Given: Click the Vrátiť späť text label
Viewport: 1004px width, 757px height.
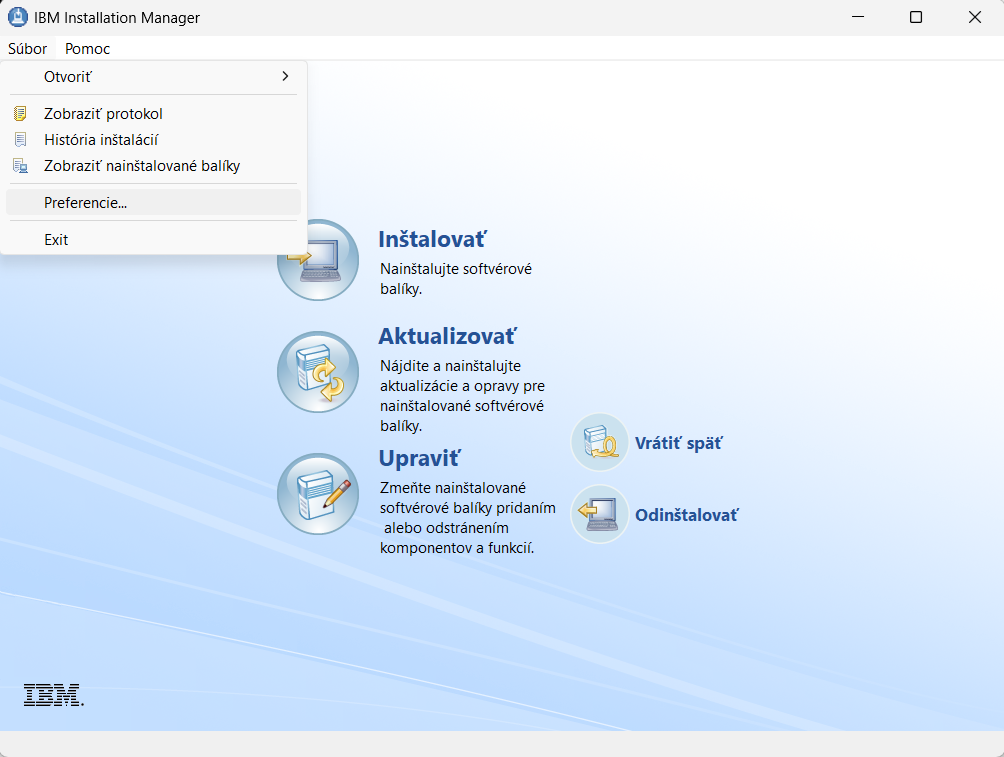Looking at the screenshot, I should (678, 443).
